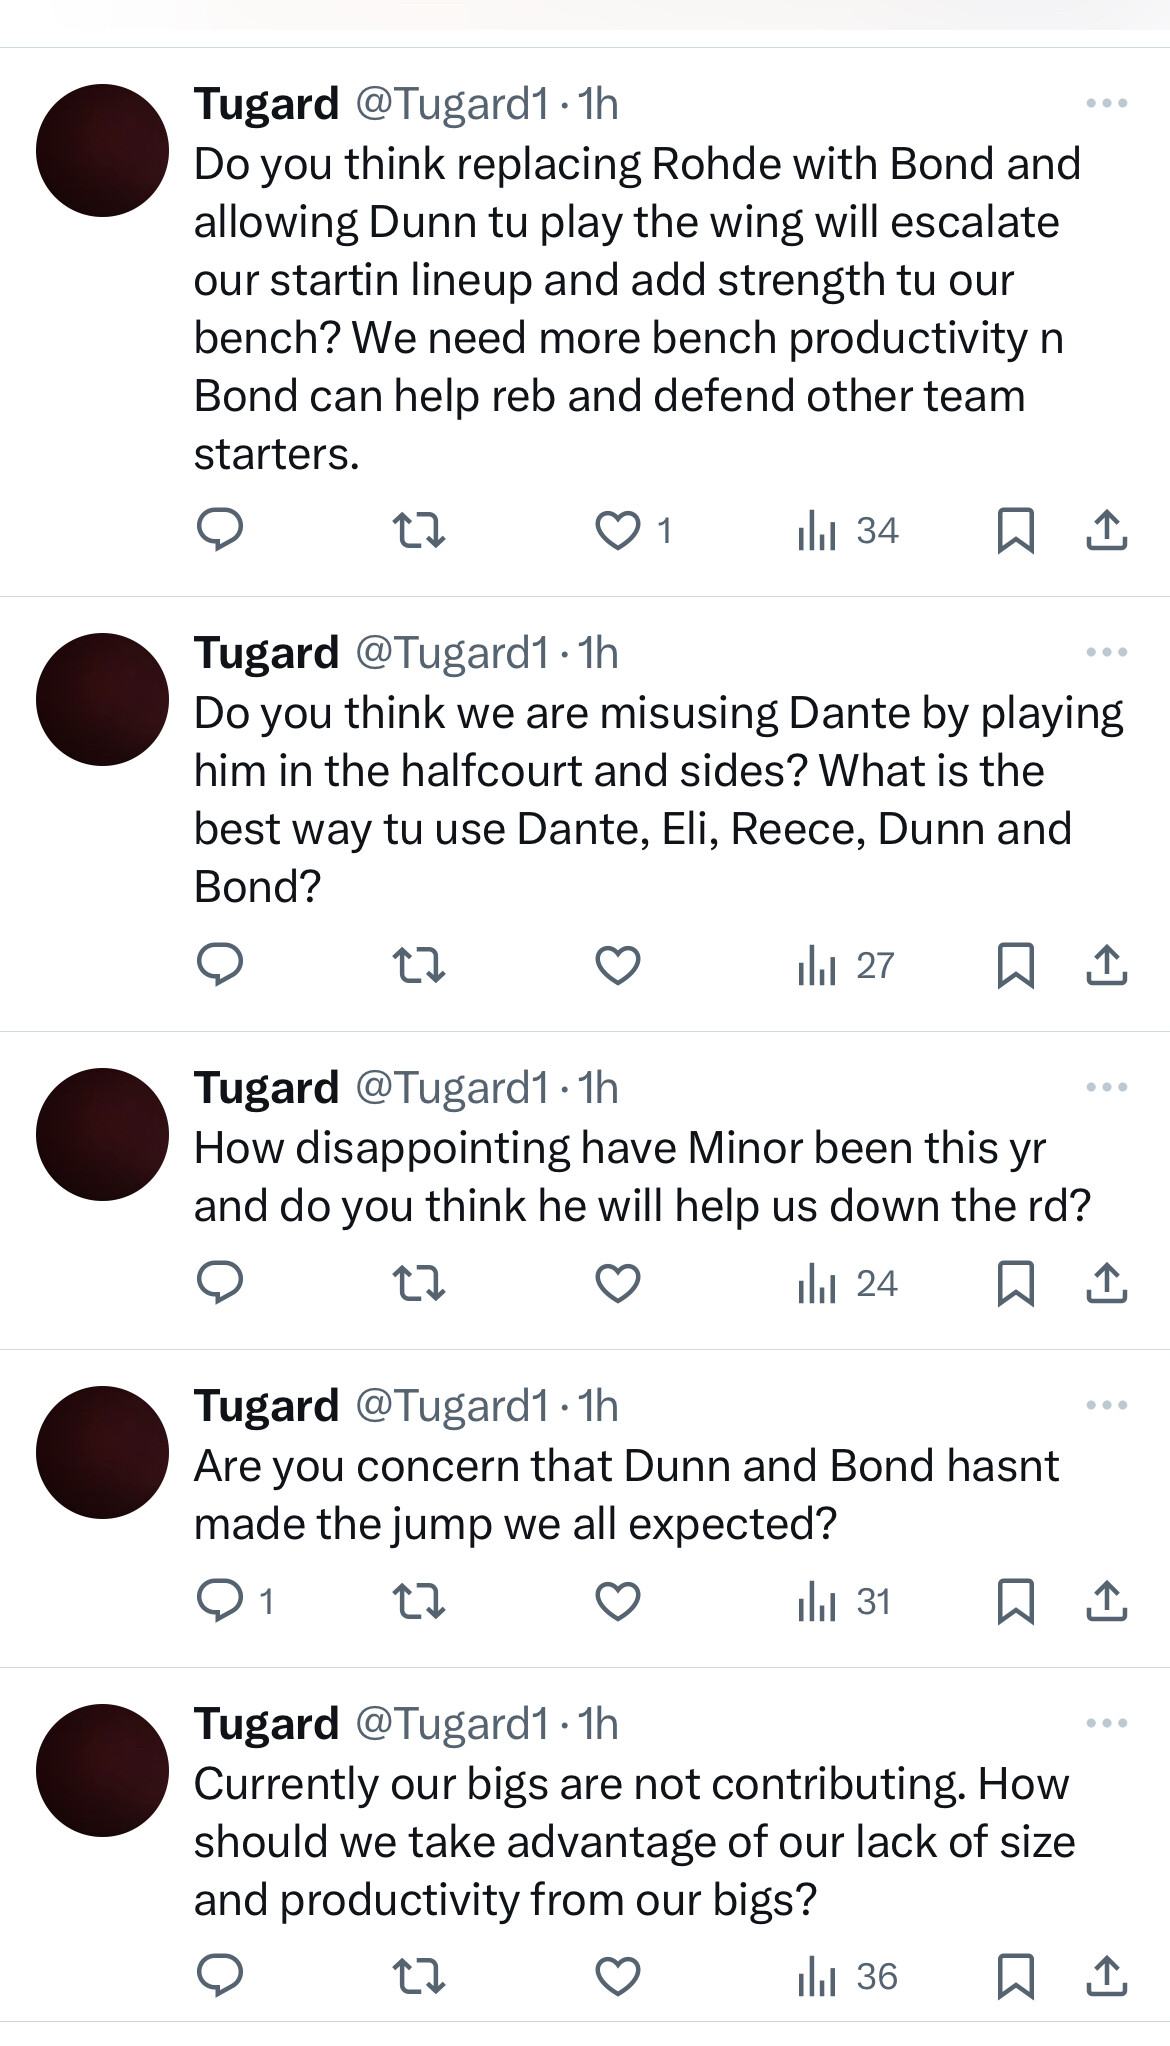Viewport: 1170px width, 2046px height.
Task: Reply to the Dunn and Bond jump tweet
Action: pos(220,1601)
